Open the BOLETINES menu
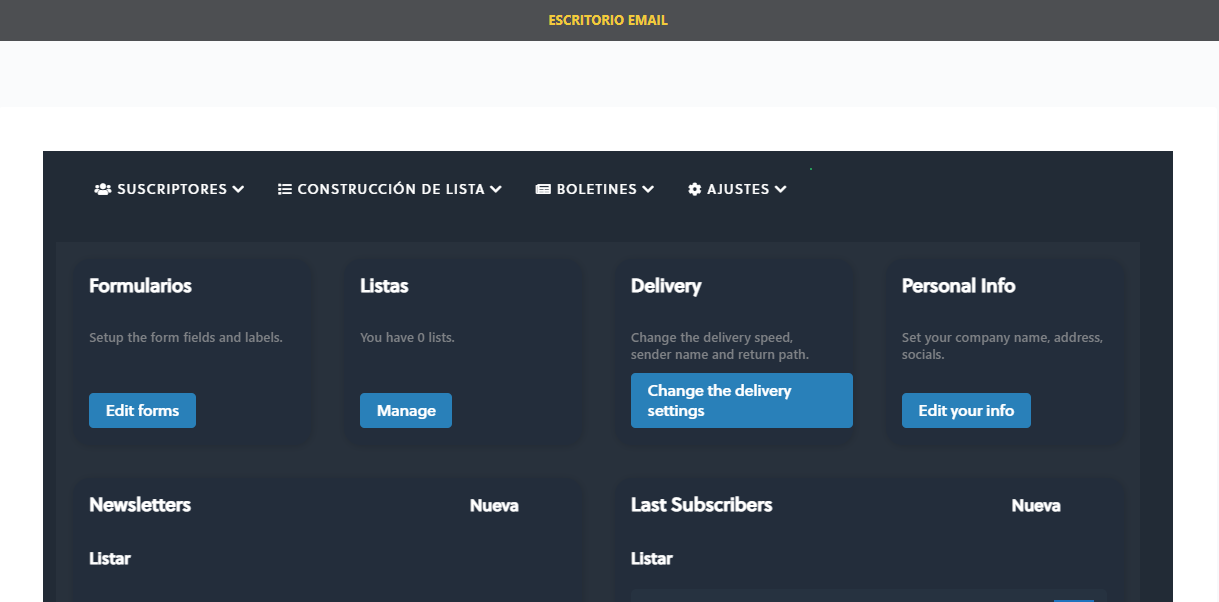This screenshot has height=602, width=1219. click(595, 189)
